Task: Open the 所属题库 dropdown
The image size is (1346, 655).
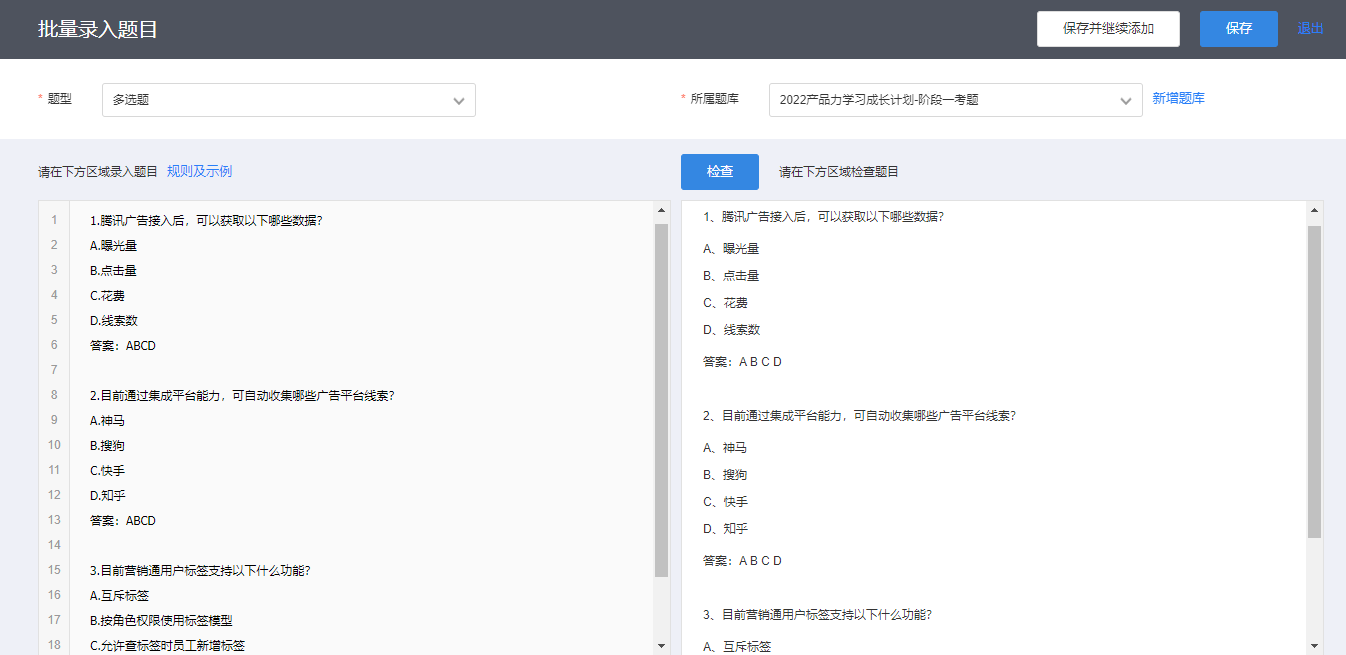Action: tap(956, 100)
